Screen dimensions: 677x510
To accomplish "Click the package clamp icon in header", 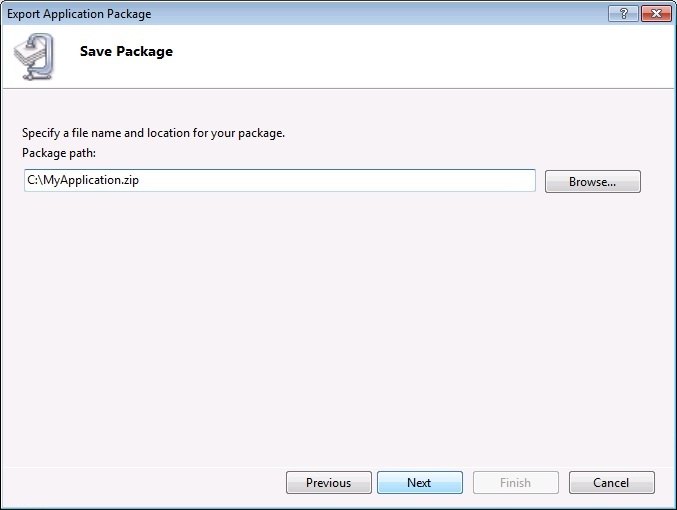I will pyautogui.click(x=38, y=56).
